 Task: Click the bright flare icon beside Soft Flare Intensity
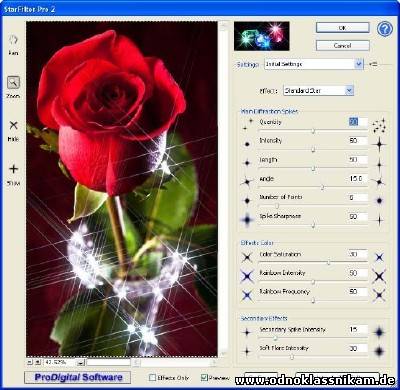pos(379,351)
